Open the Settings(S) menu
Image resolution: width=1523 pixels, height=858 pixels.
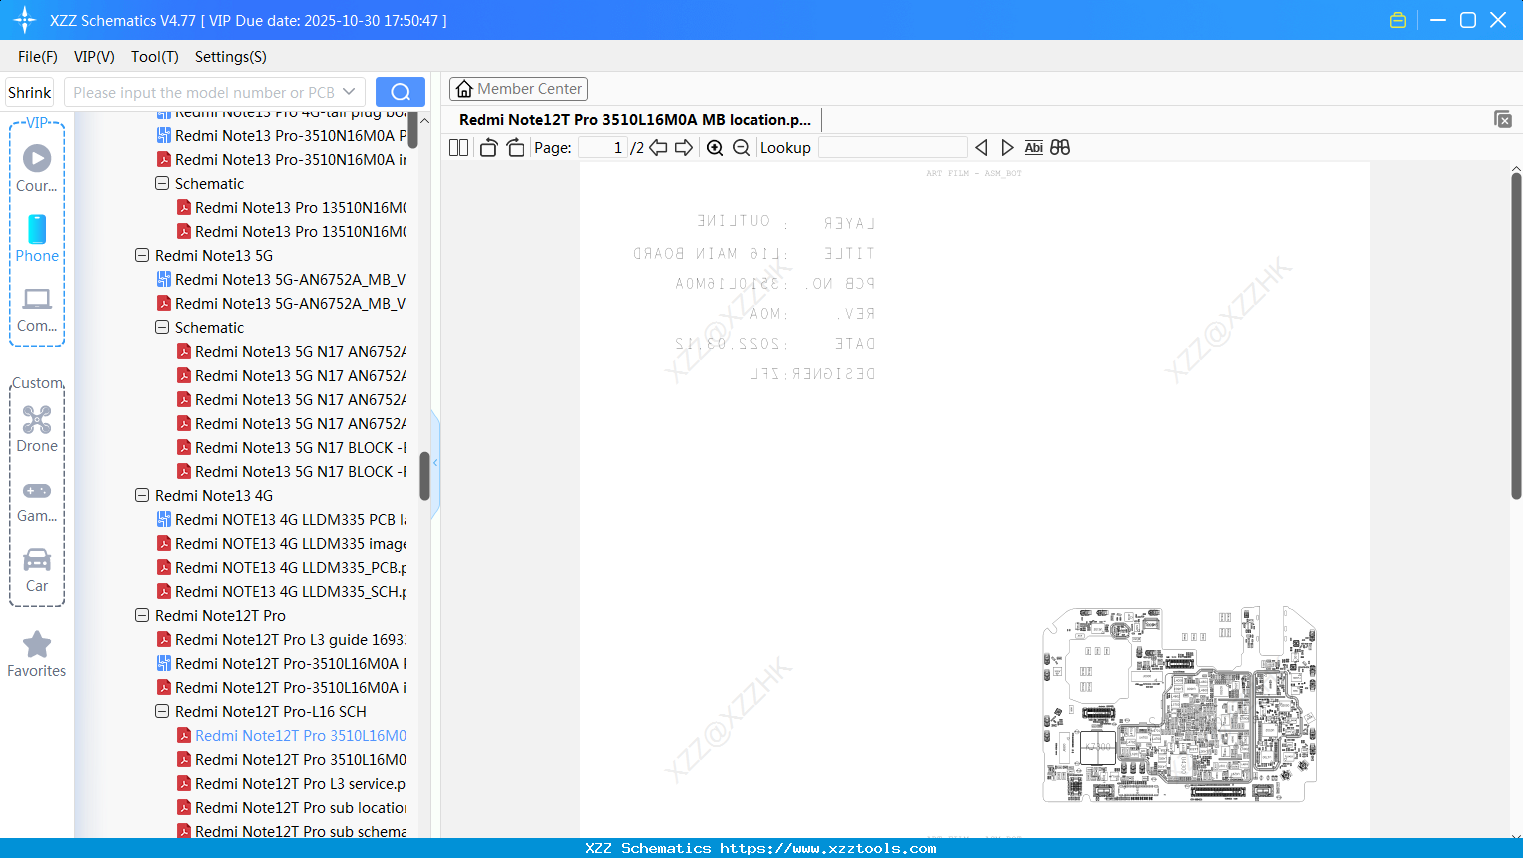[x=231, y=57]
